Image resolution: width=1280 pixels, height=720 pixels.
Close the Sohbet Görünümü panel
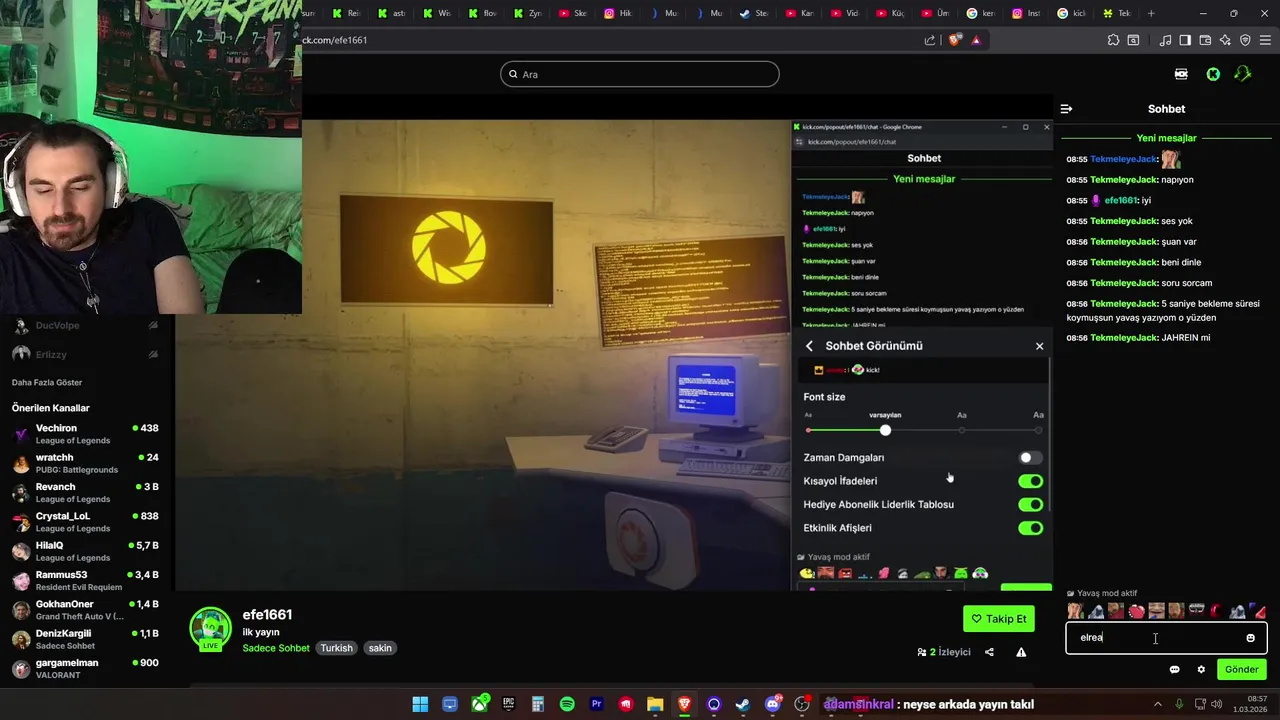[1039, 346]
